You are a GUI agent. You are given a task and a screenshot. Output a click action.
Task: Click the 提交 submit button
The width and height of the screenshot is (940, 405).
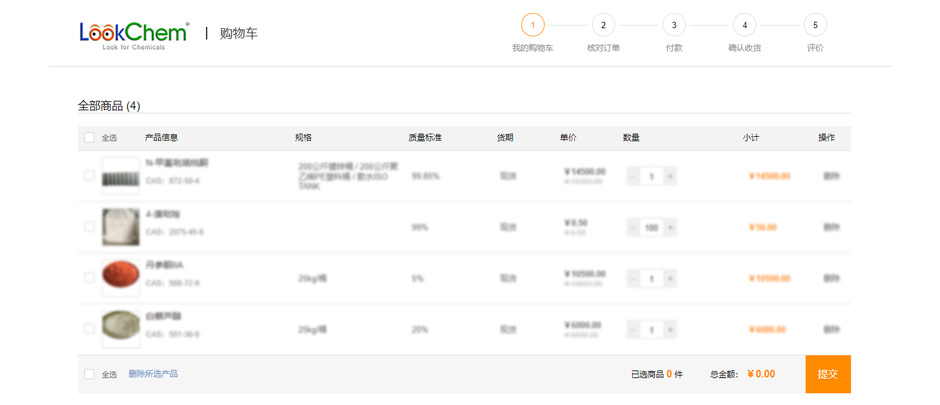click(x=827, y=374)
